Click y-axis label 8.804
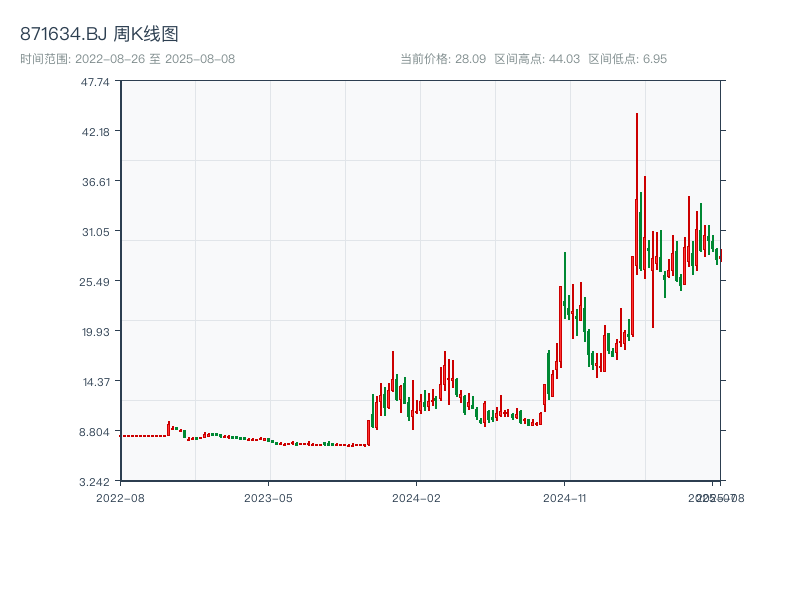Image resolution: width=800 pixels, height=600 pixels. (x=94, y=432)
